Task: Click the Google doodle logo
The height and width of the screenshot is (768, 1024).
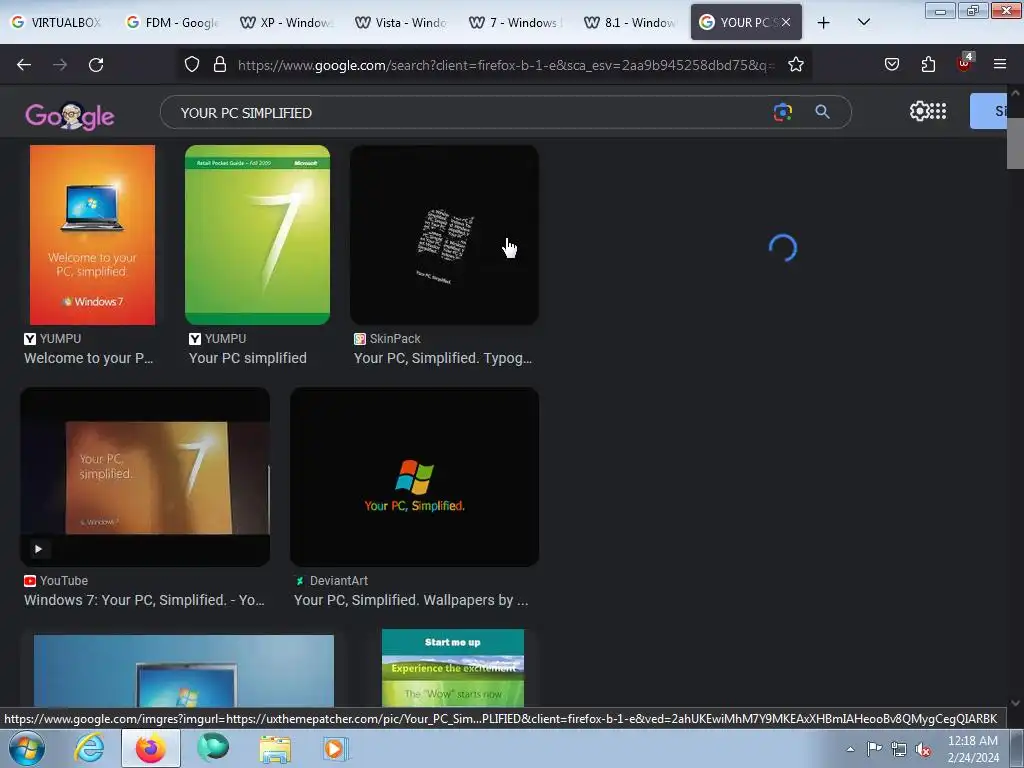Action: (x=69, y=116)
